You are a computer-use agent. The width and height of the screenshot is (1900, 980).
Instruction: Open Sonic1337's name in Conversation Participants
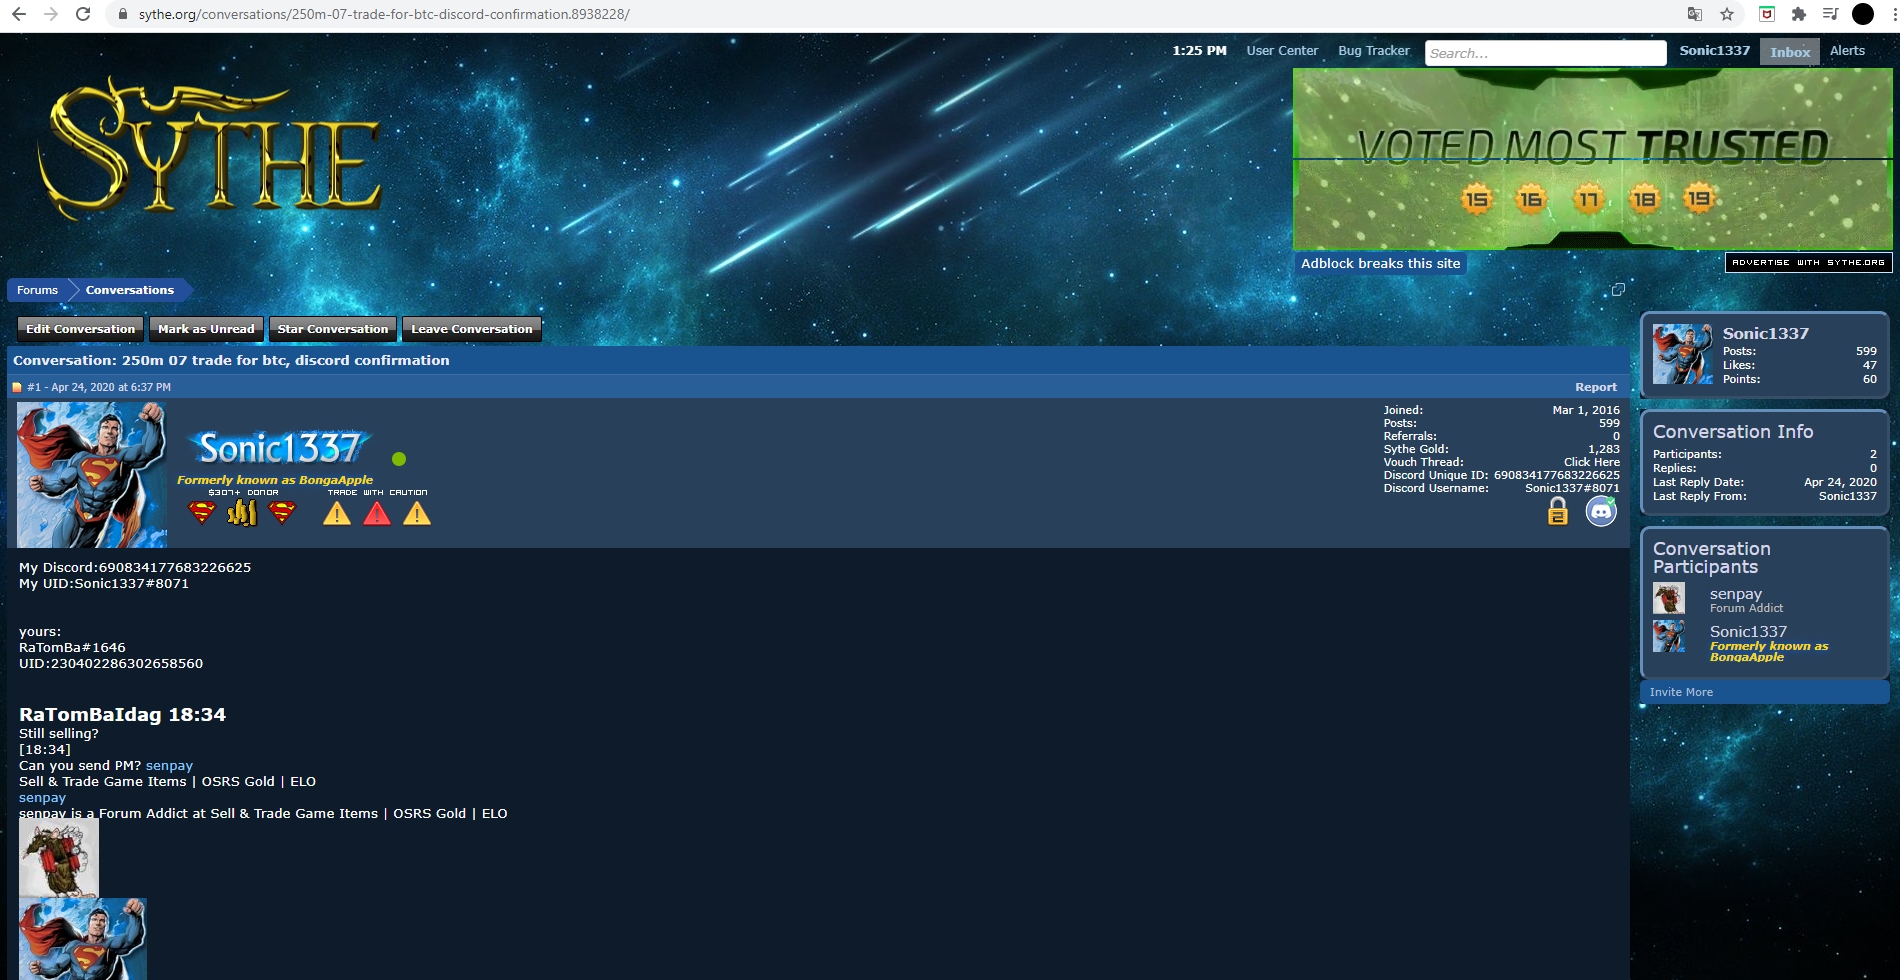(1748, 632)
